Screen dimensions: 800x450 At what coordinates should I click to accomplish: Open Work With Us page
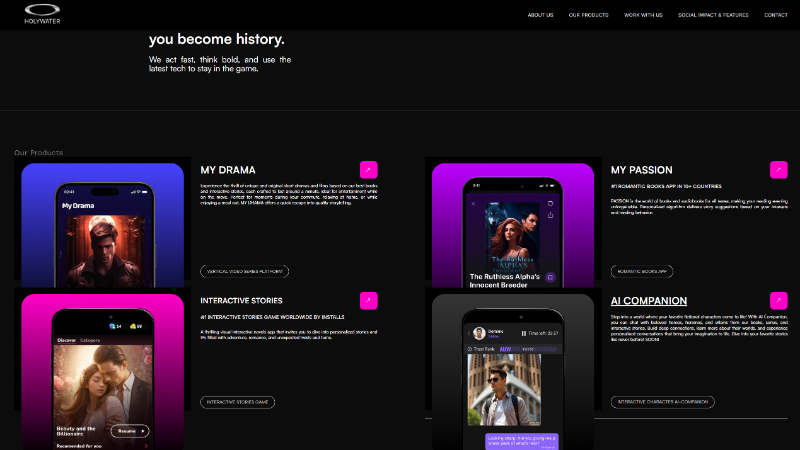coord(643,15)
